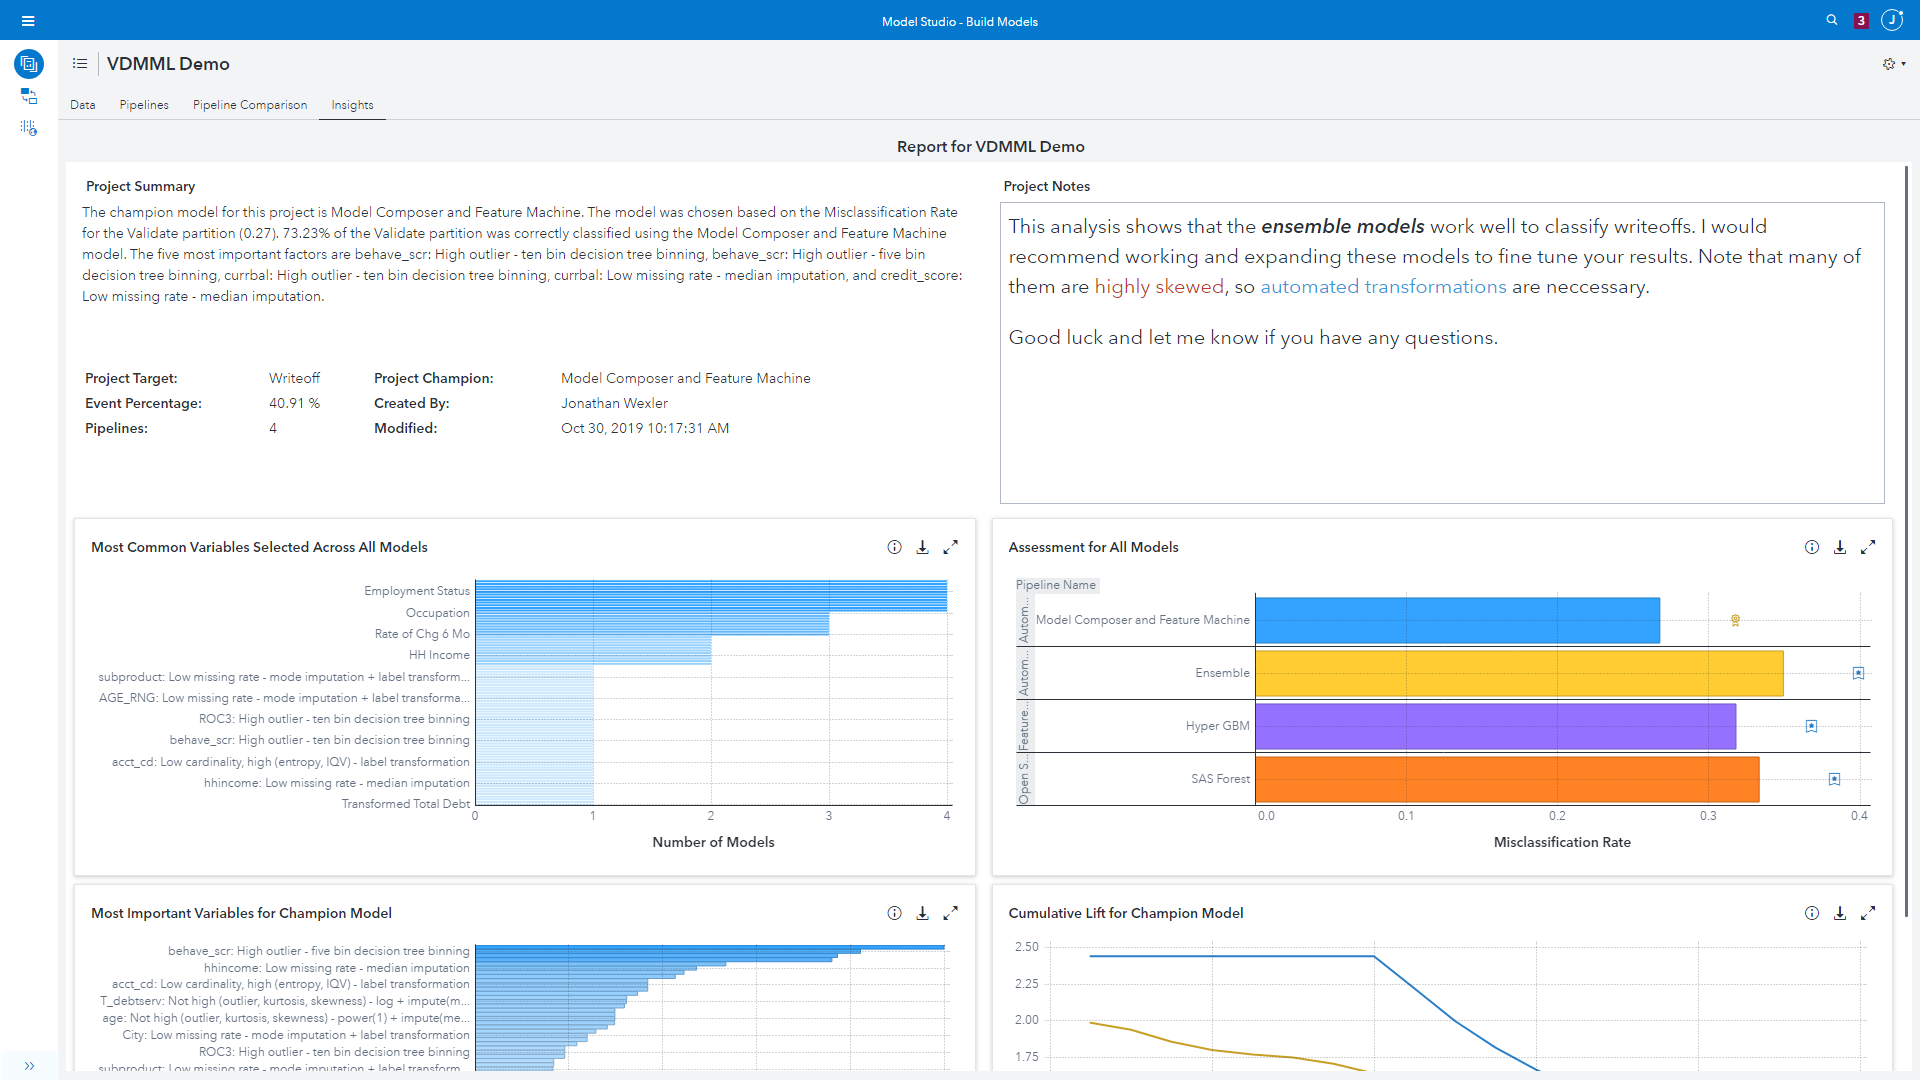
Task: Download the Most Common Variables chart
Action: click(x=922, y=547)
